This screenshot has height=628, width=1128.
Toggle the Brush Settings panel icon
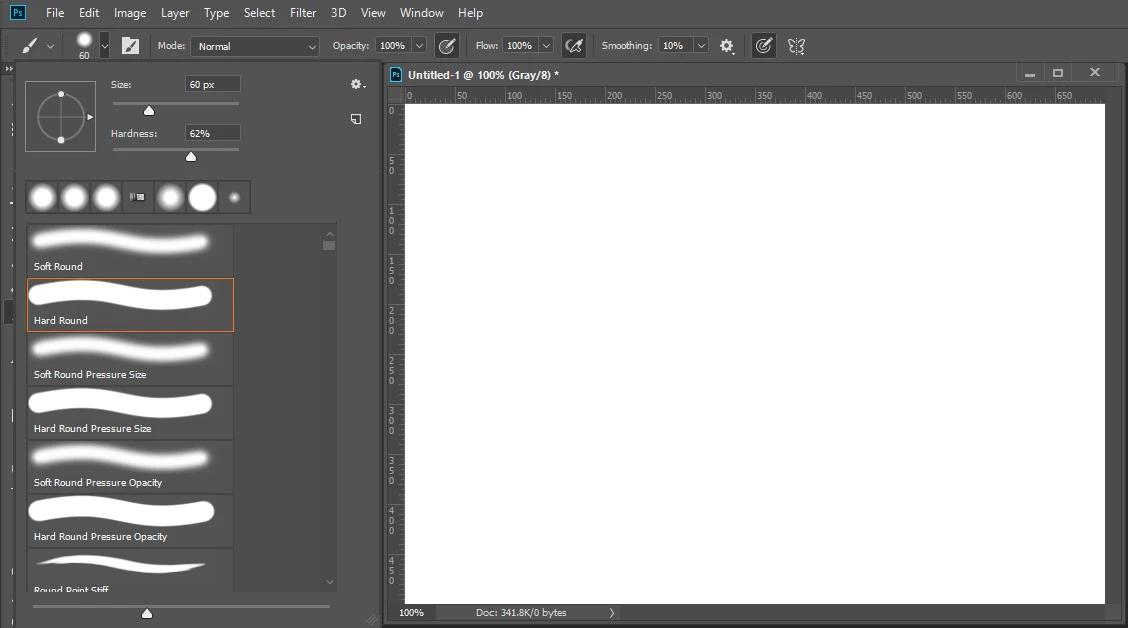point(130,46)
